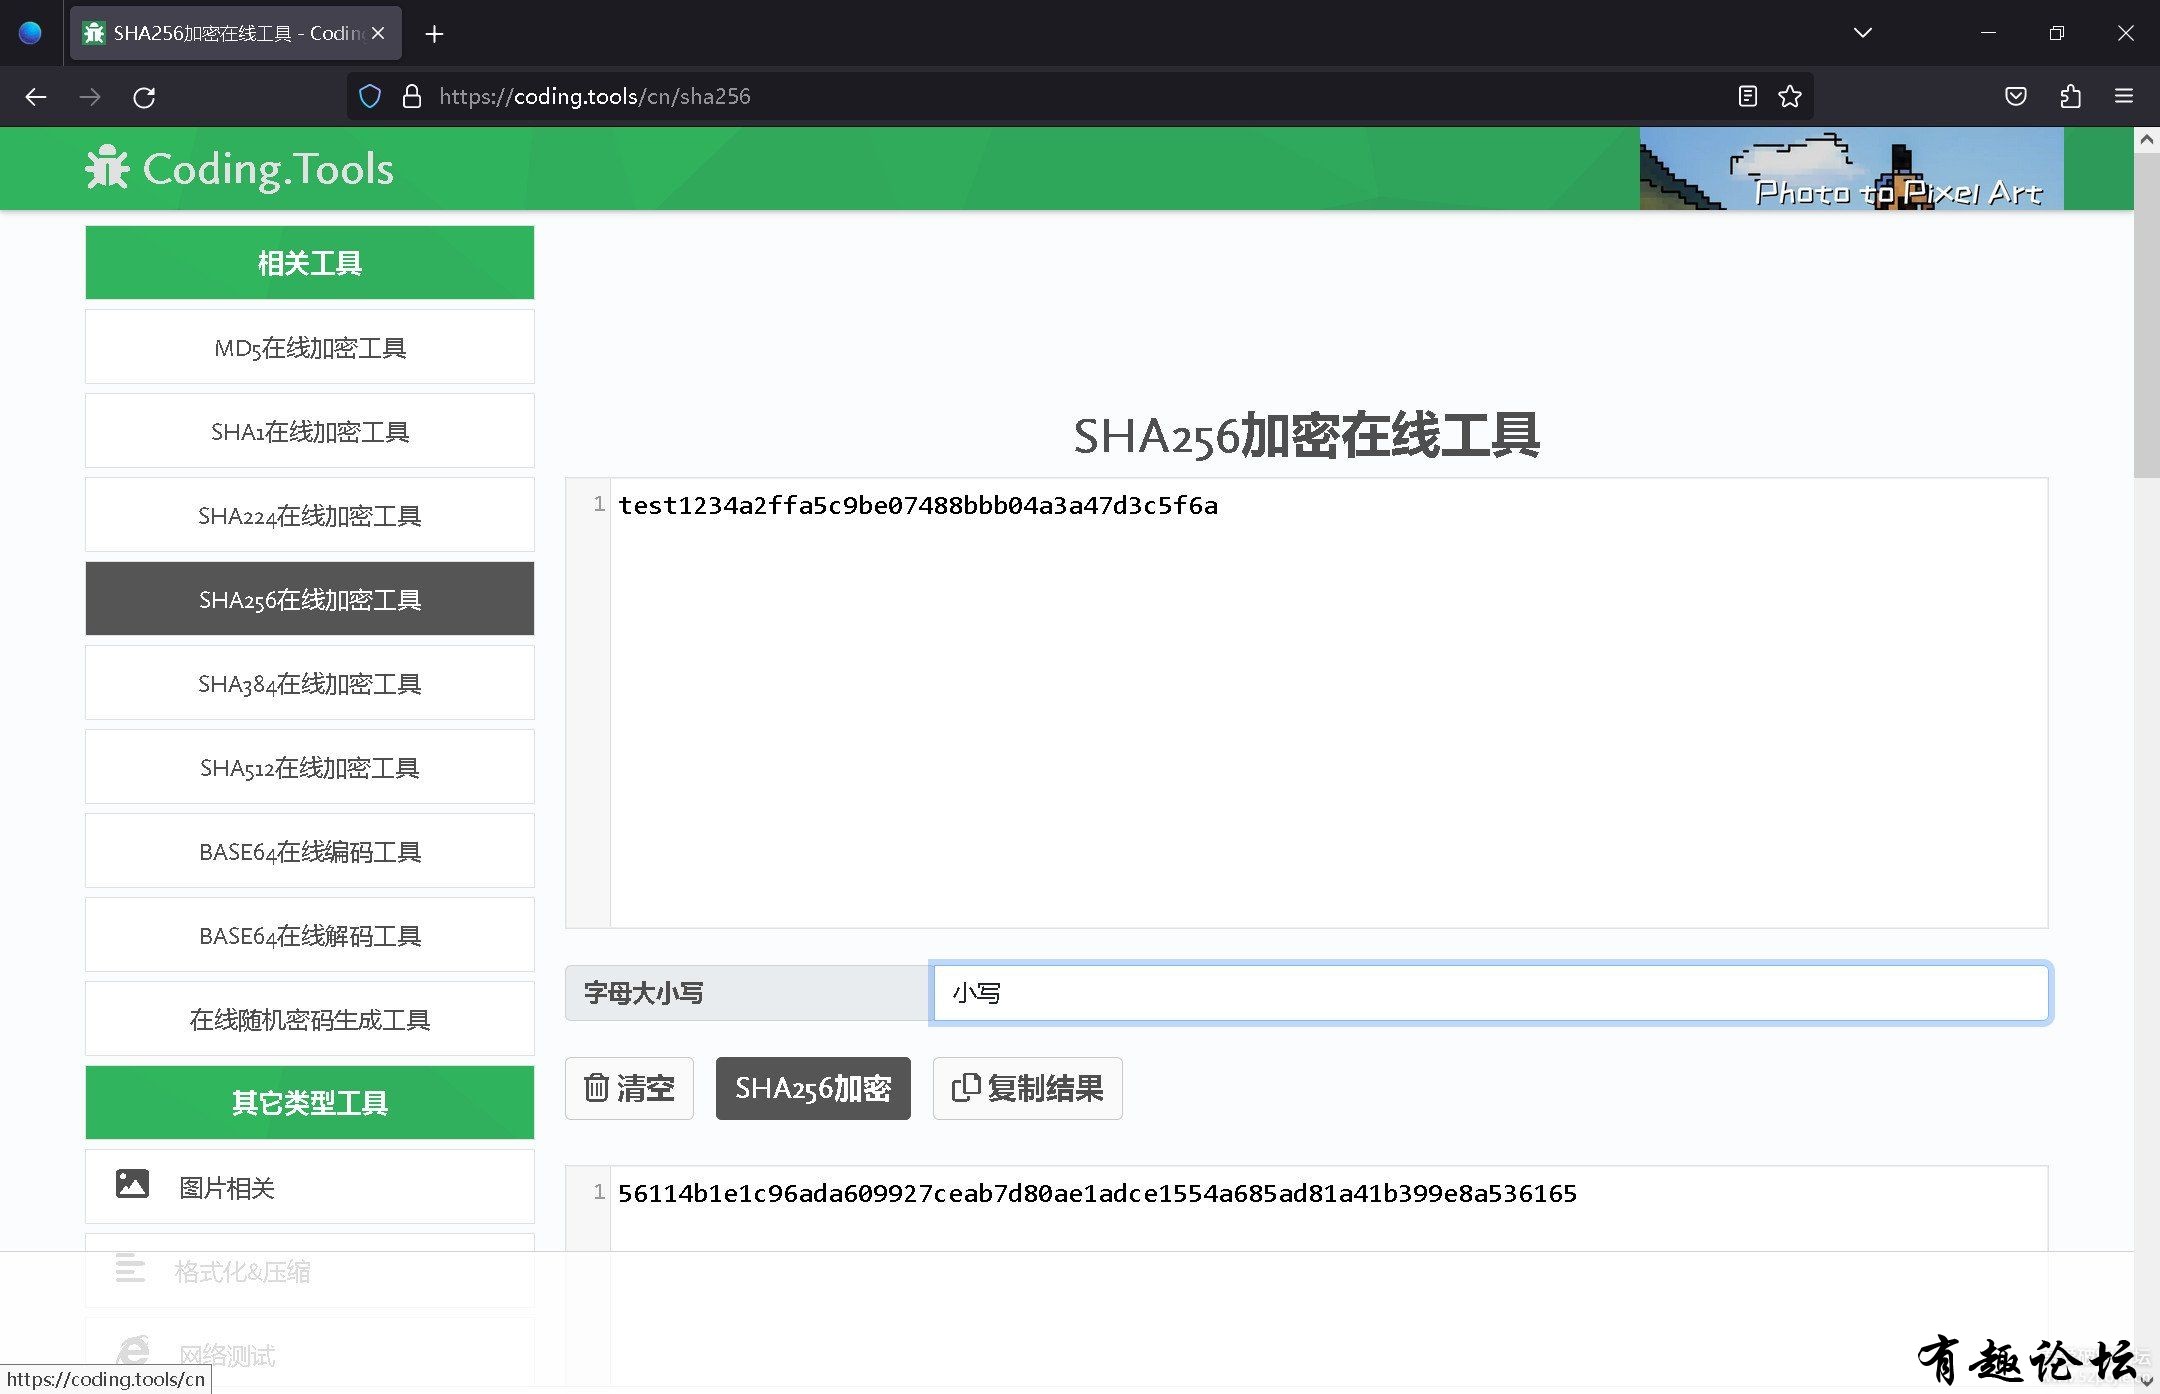
Task: Open the Photo to Pixel Art banner
Action: click(x=1851, y=169)
